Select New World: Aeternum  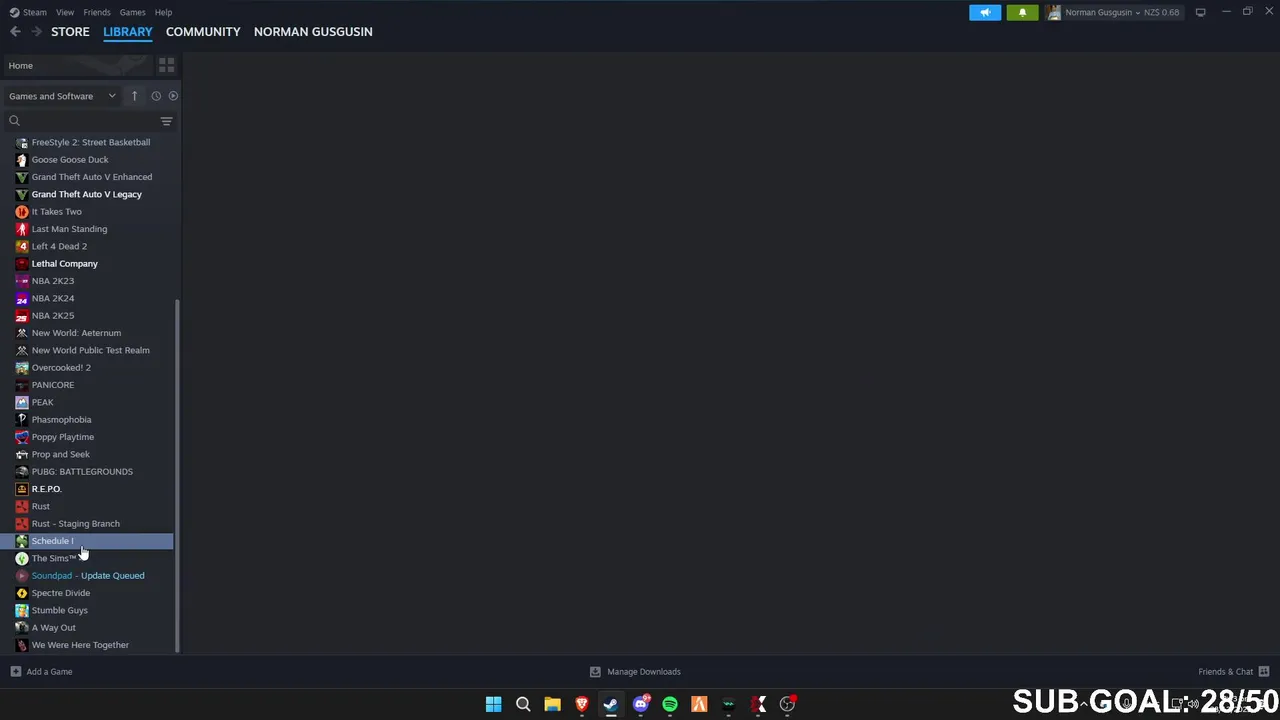coord(76,333)
